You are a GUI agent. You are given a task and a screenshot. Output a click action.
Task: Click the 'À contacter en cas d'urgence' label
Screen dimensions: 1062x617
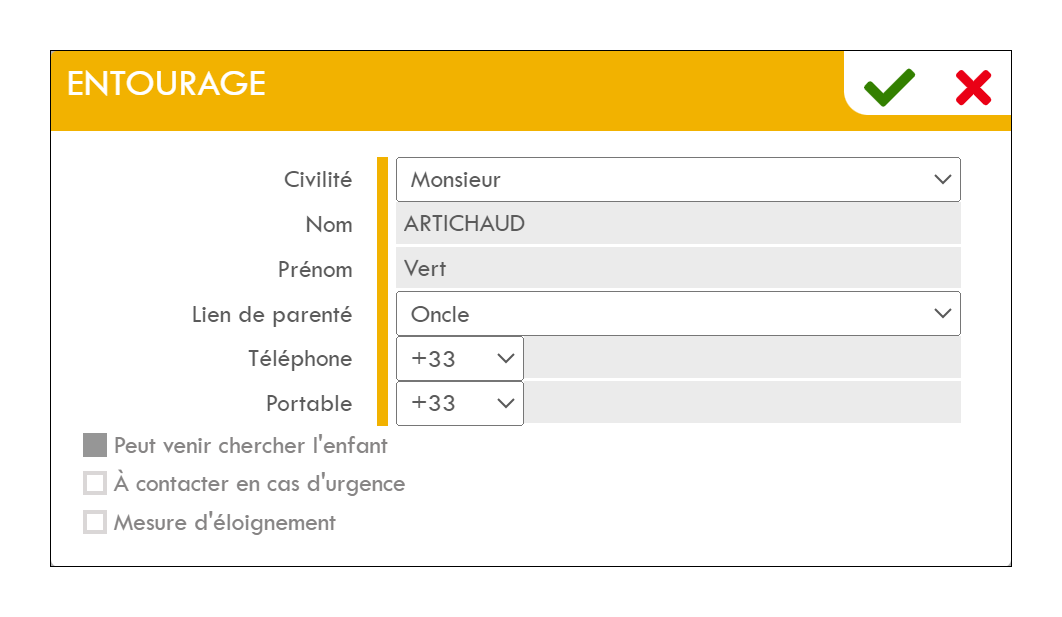tap(259, 484)
